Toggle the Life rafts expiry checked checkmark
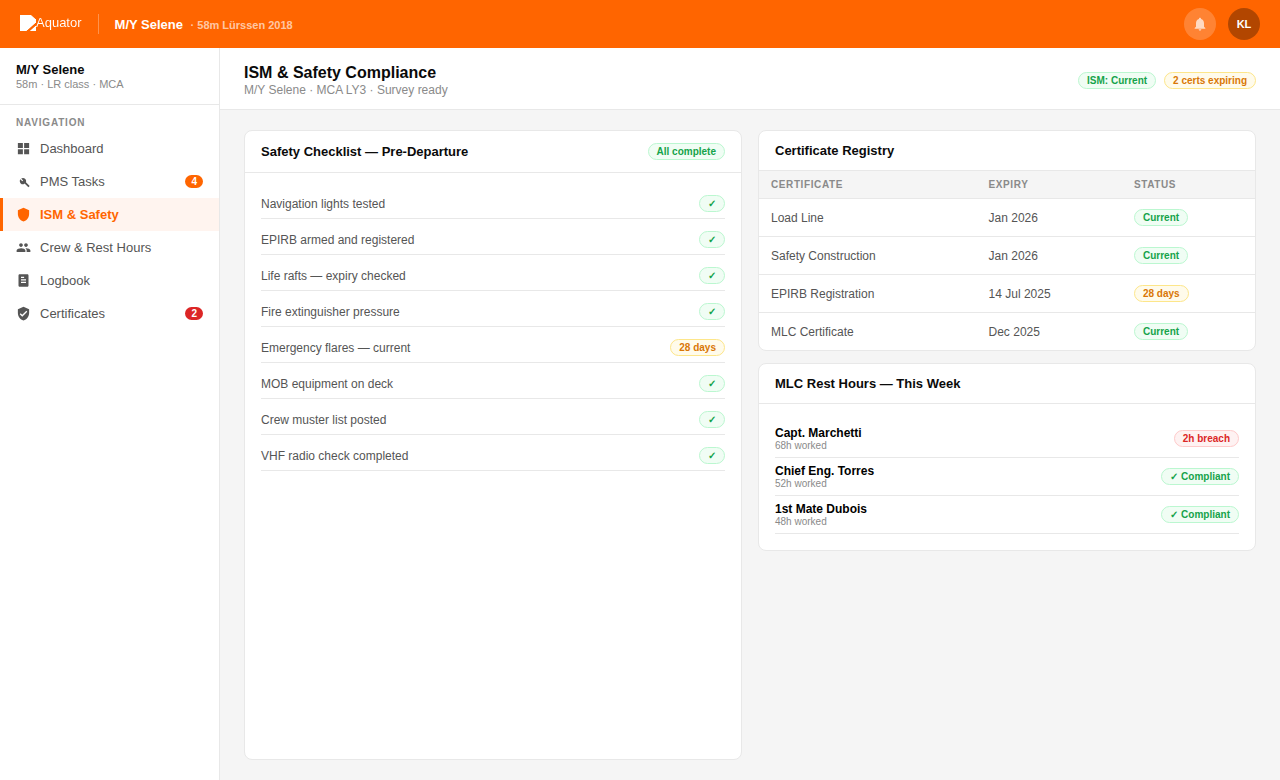1280x780 pixels. pyautogui.click(x=712, y=276)
